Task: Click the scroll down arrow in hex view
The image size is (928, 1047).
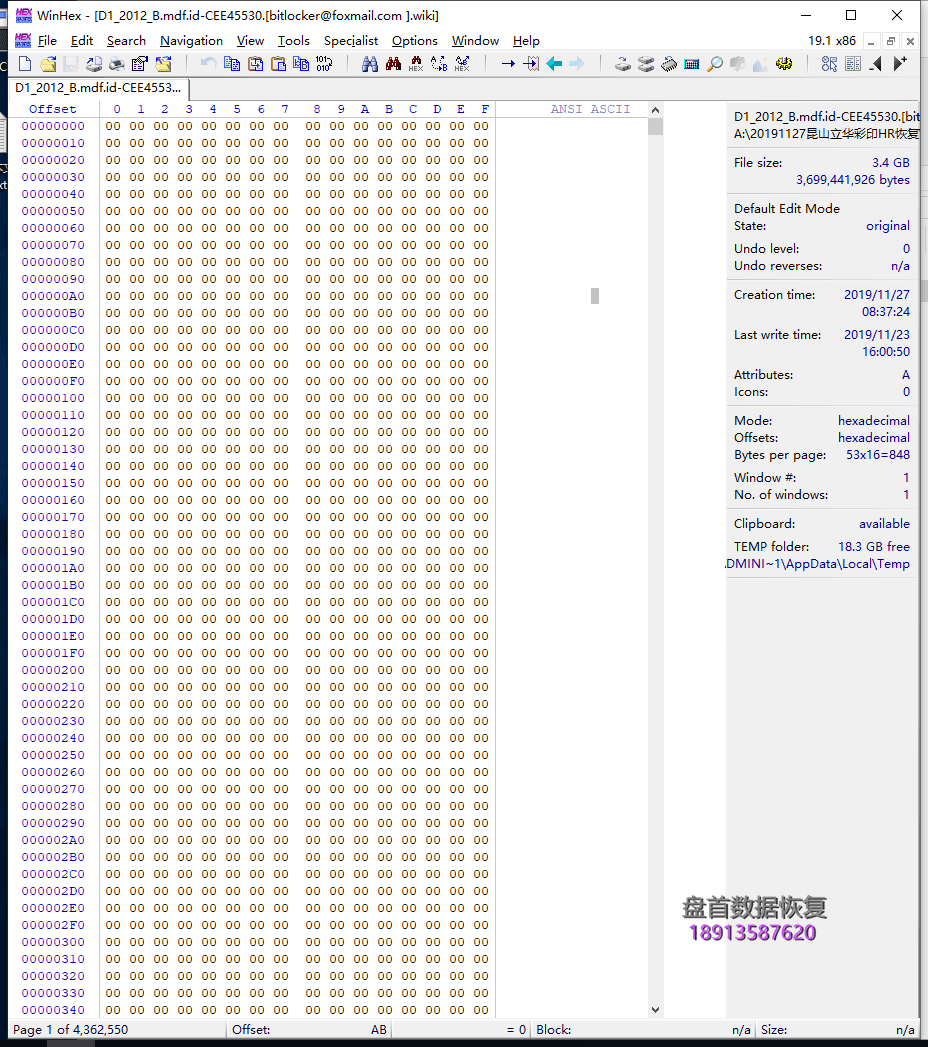Action: coord(656,1010)
